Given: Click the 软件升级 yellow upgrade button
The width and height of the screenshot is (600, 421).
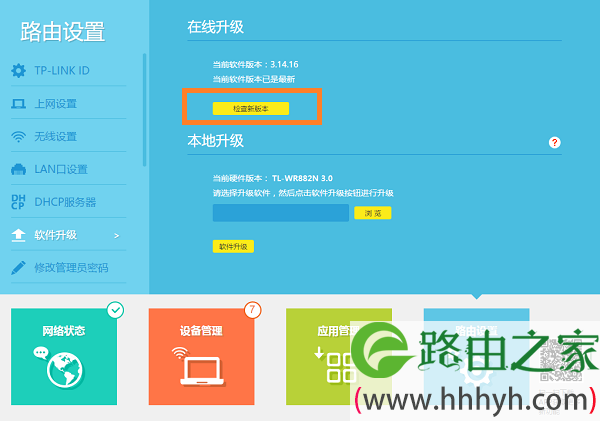Looking at the screenshot, I should click(233, 246).
